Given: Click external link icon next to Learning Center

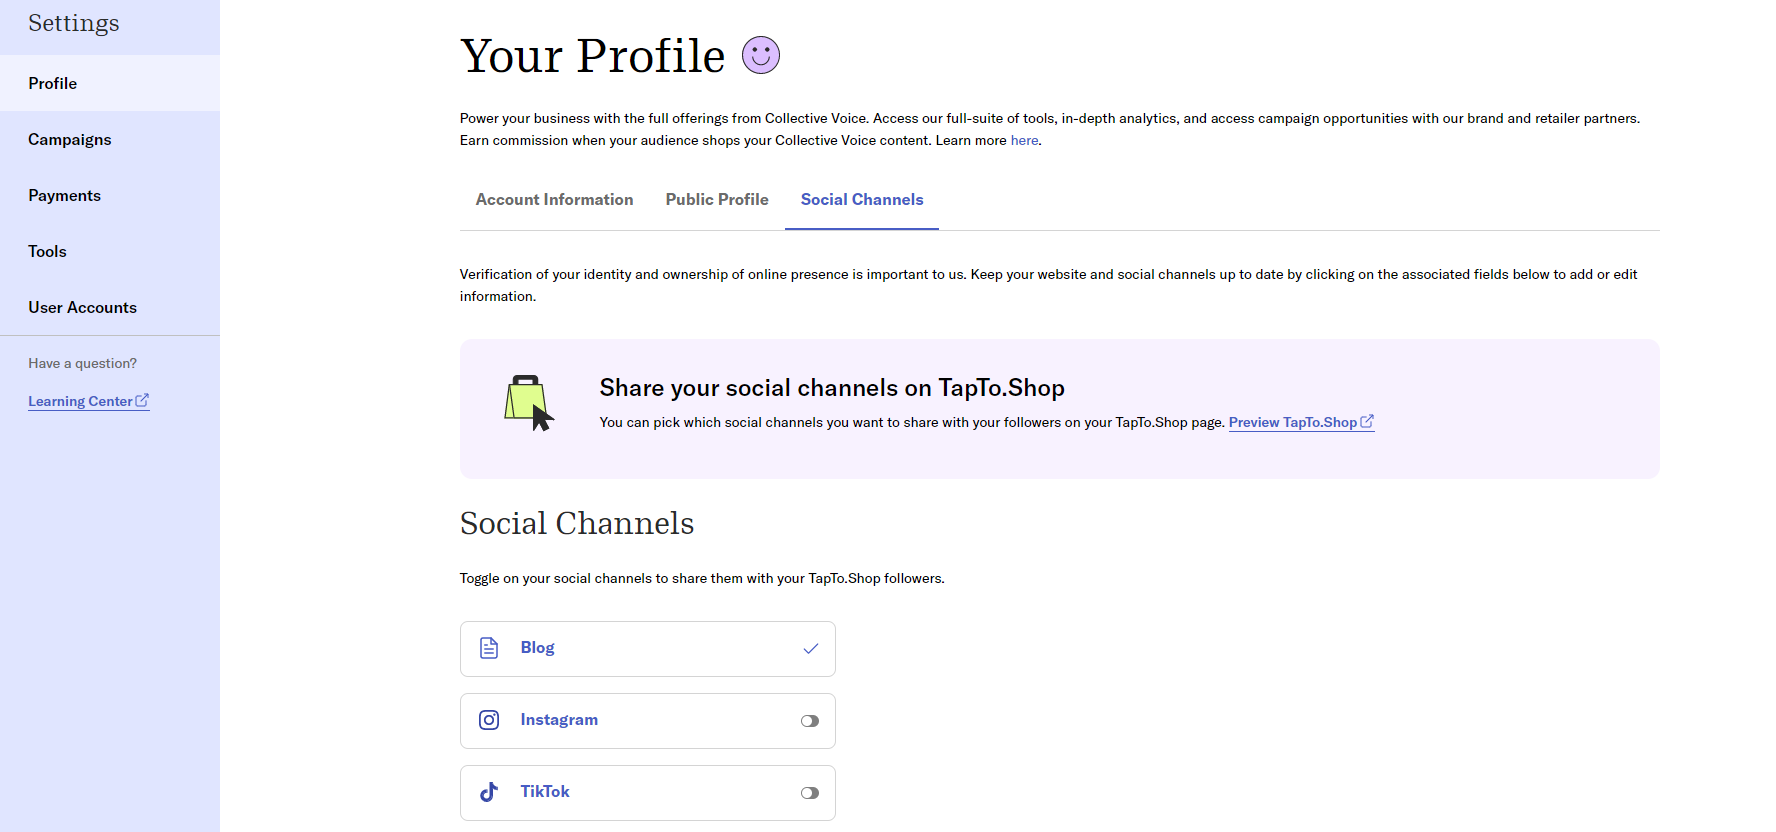Looking at the screenshot, I should tap(142, 400).
